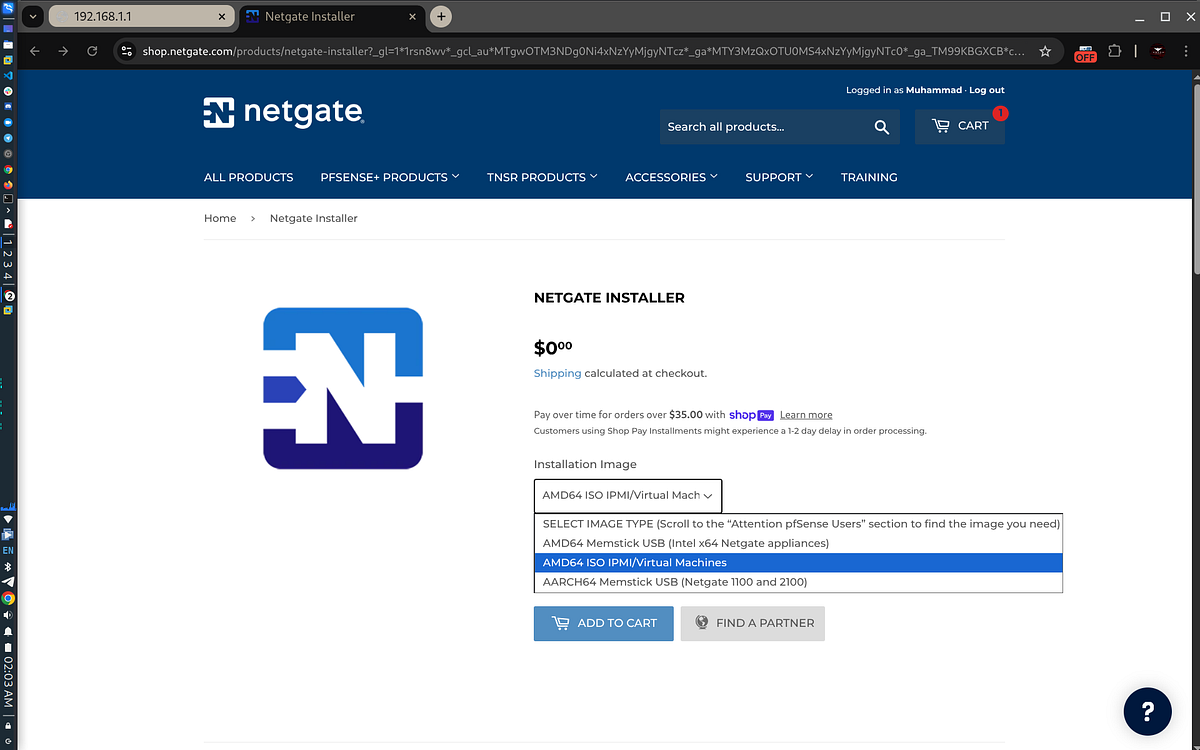Click the Log out link
The image size is (1200, 750).
click(987, 90)
